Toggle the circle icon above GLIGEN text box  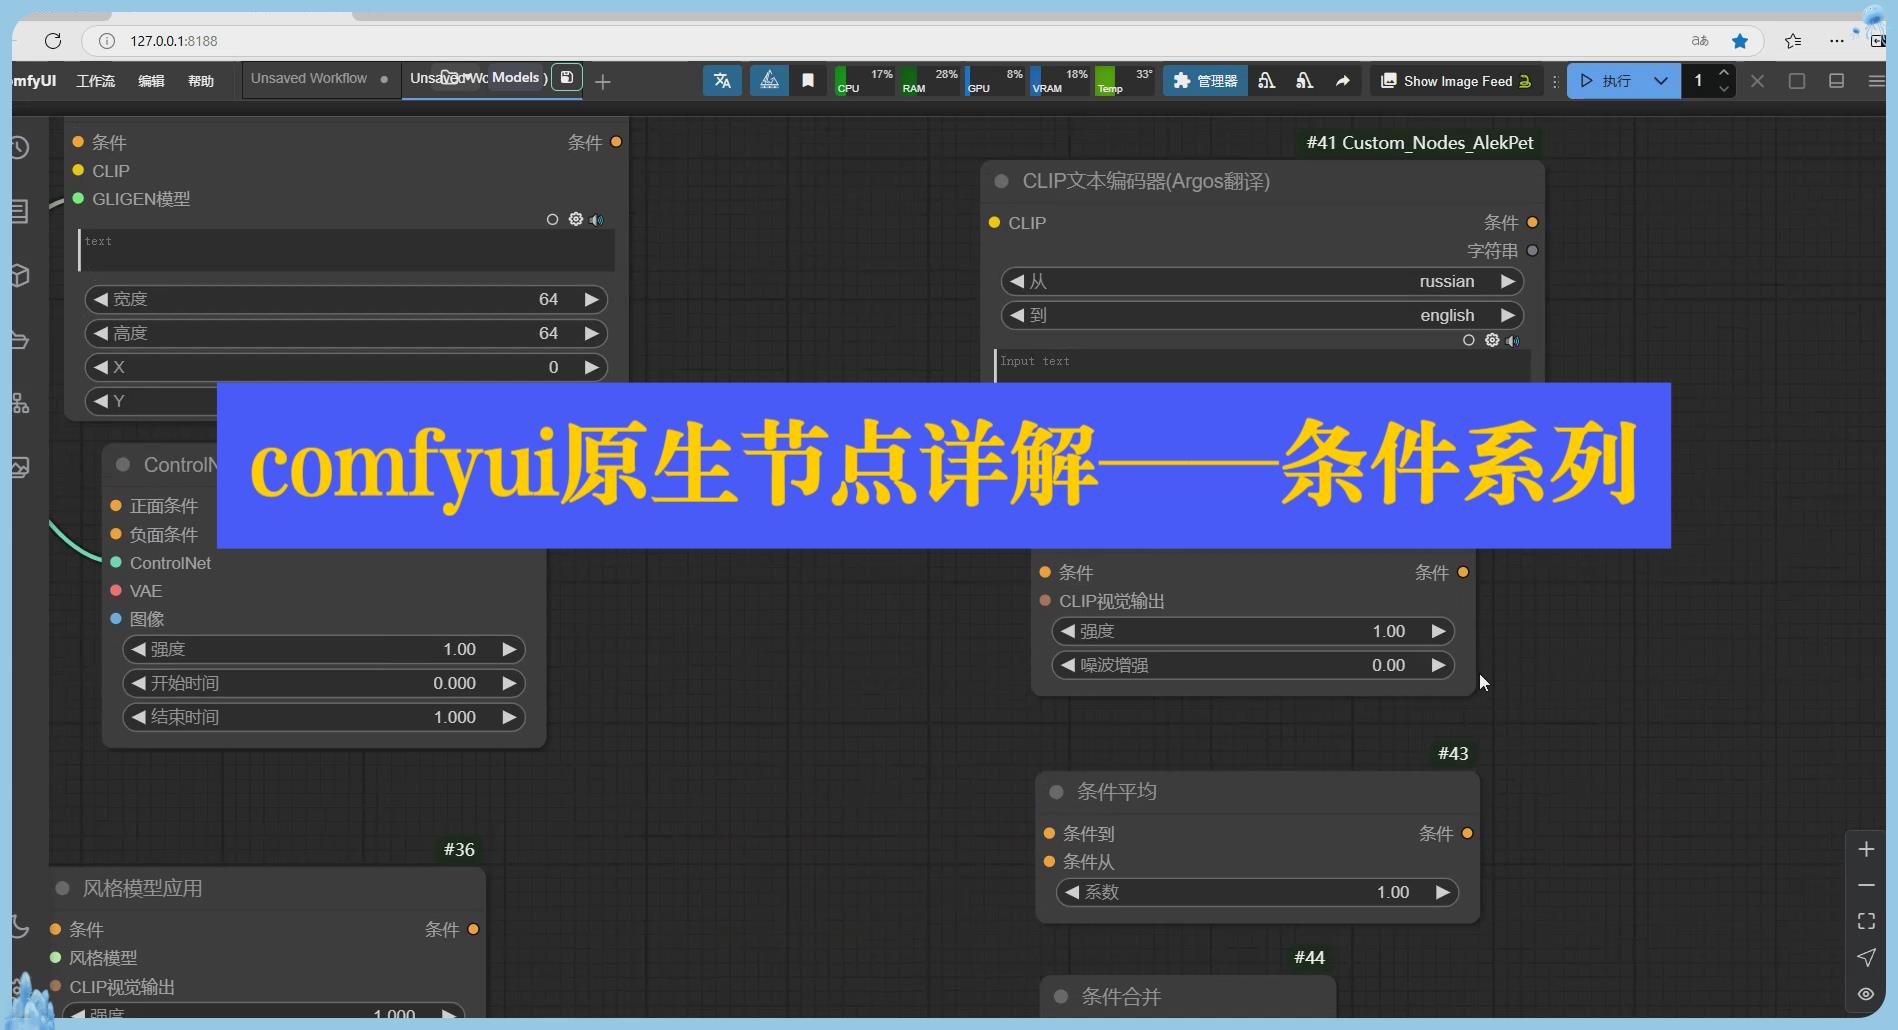coord(552,219)
